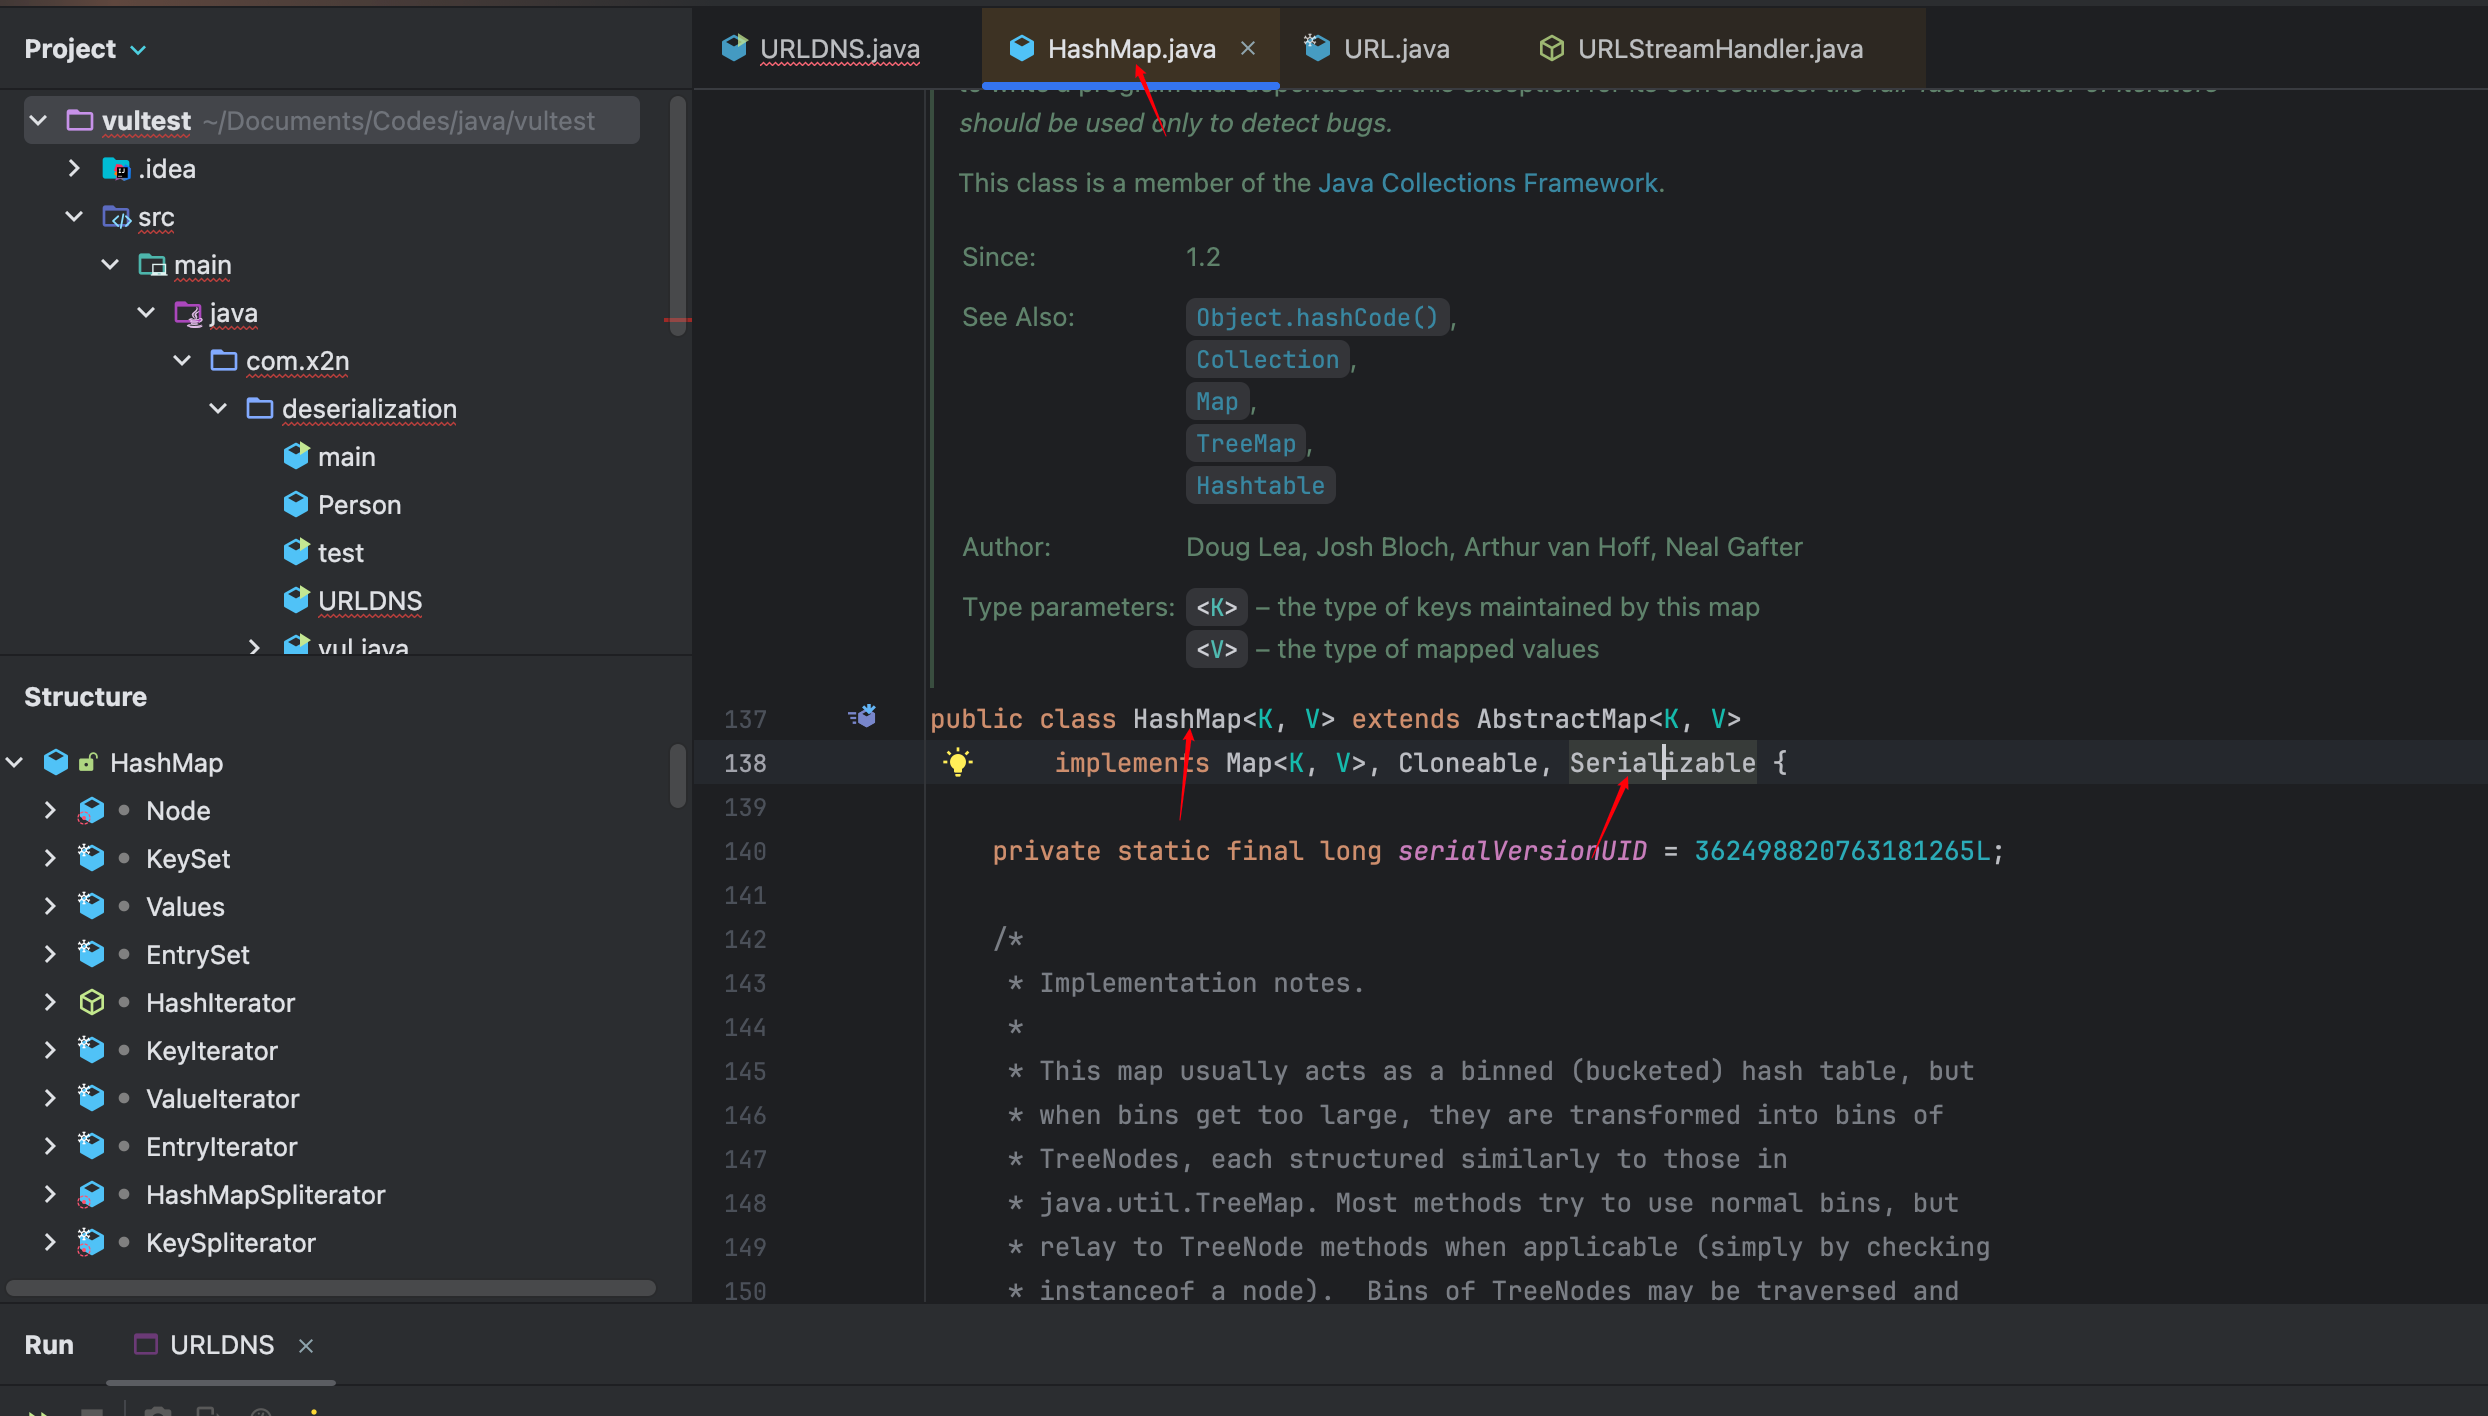This screenshot has height=1416, width=2488.
Task: Expand the Node class in Structure
Action: coord(50,810)
